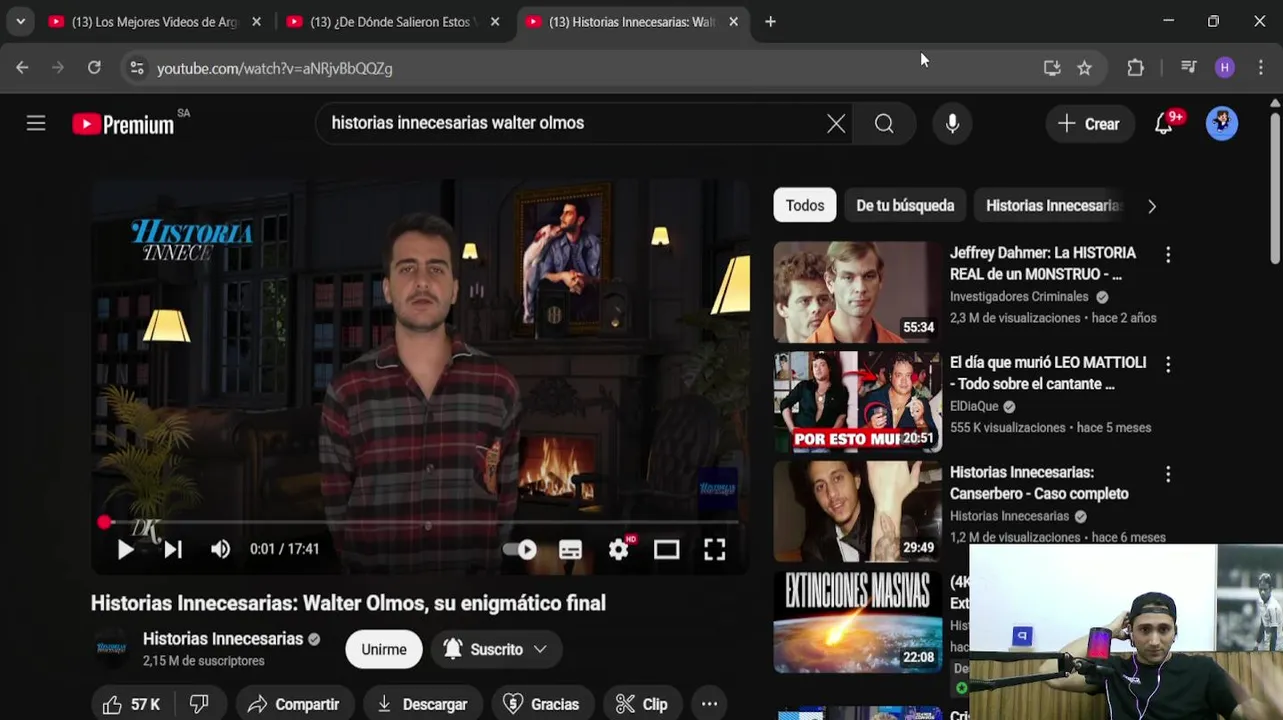
Task: Seek on the video progress bar
Action: (x=420, y=522)
